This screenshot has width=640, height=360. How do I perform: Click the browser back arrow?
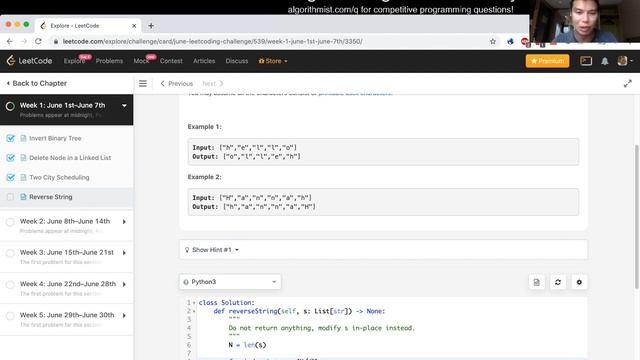[x=10, y=41]
